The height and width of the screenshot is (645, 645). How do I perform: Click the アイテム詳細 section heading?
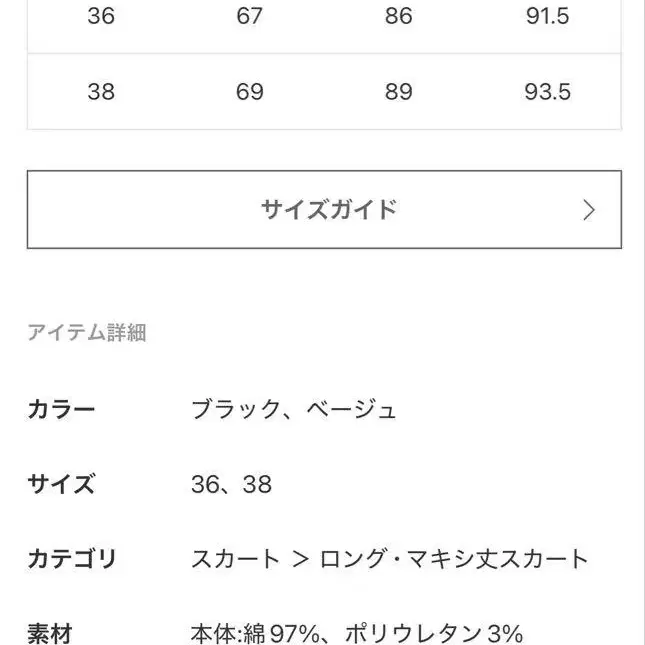click(x=87, y=333)
